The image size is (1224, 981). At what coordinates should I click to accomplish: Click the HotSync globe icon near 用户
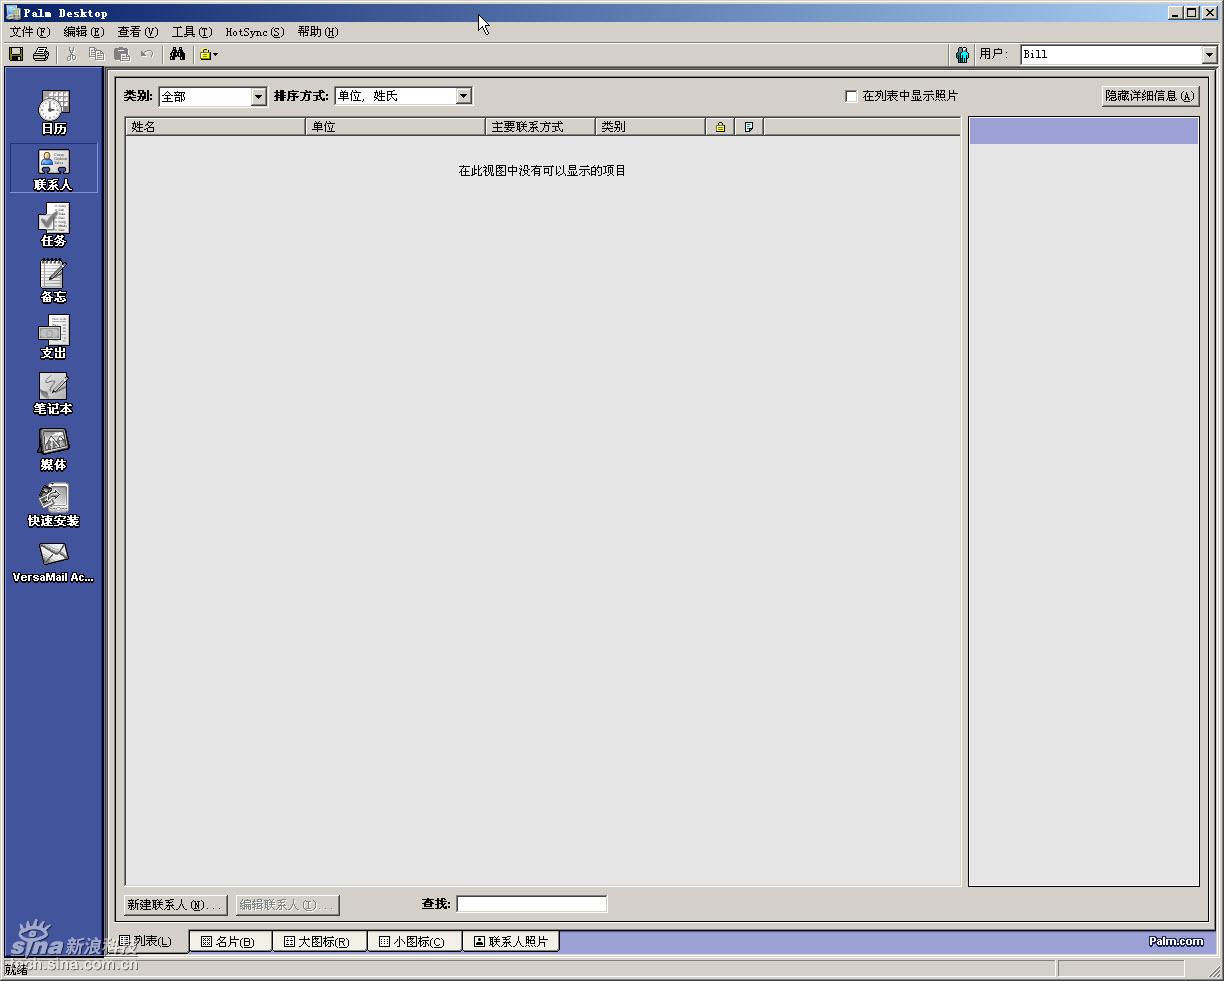click(961, 54)
